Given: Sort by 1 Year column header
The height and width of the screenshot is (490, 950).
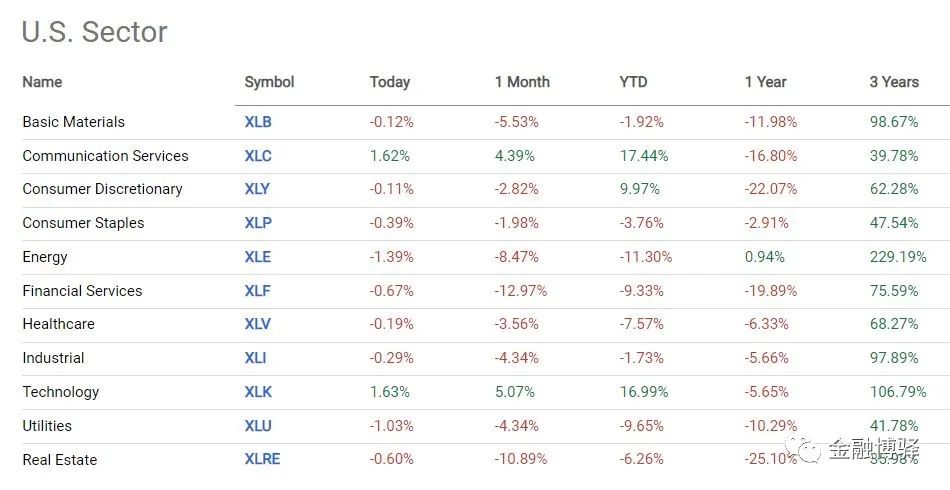Looking at the screenshot, I should [765, 82].
